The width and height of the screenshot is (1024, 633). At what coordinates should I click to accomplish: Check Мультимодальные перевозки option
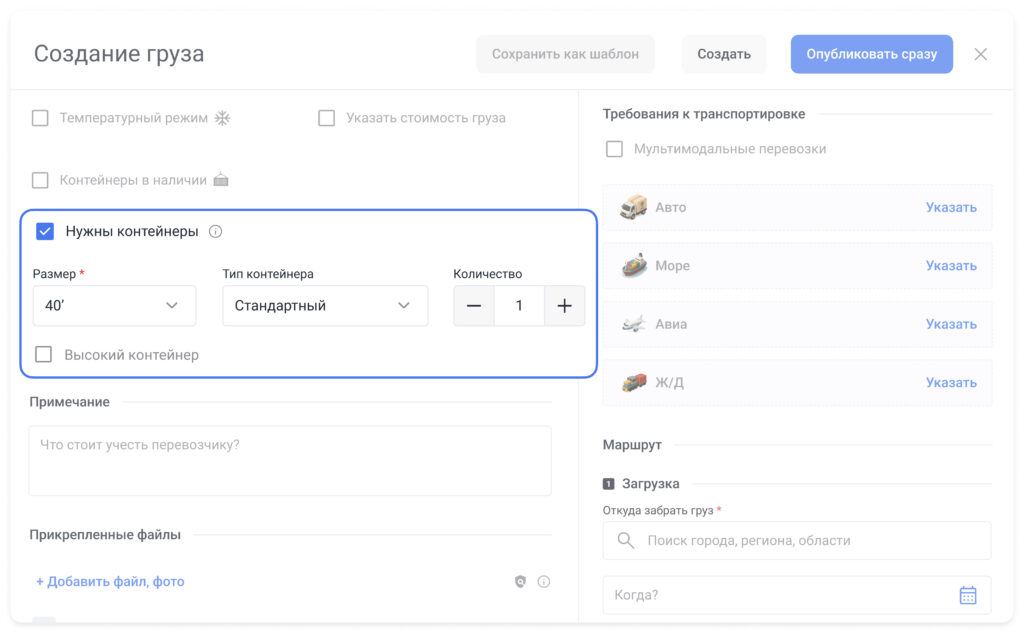615,149
